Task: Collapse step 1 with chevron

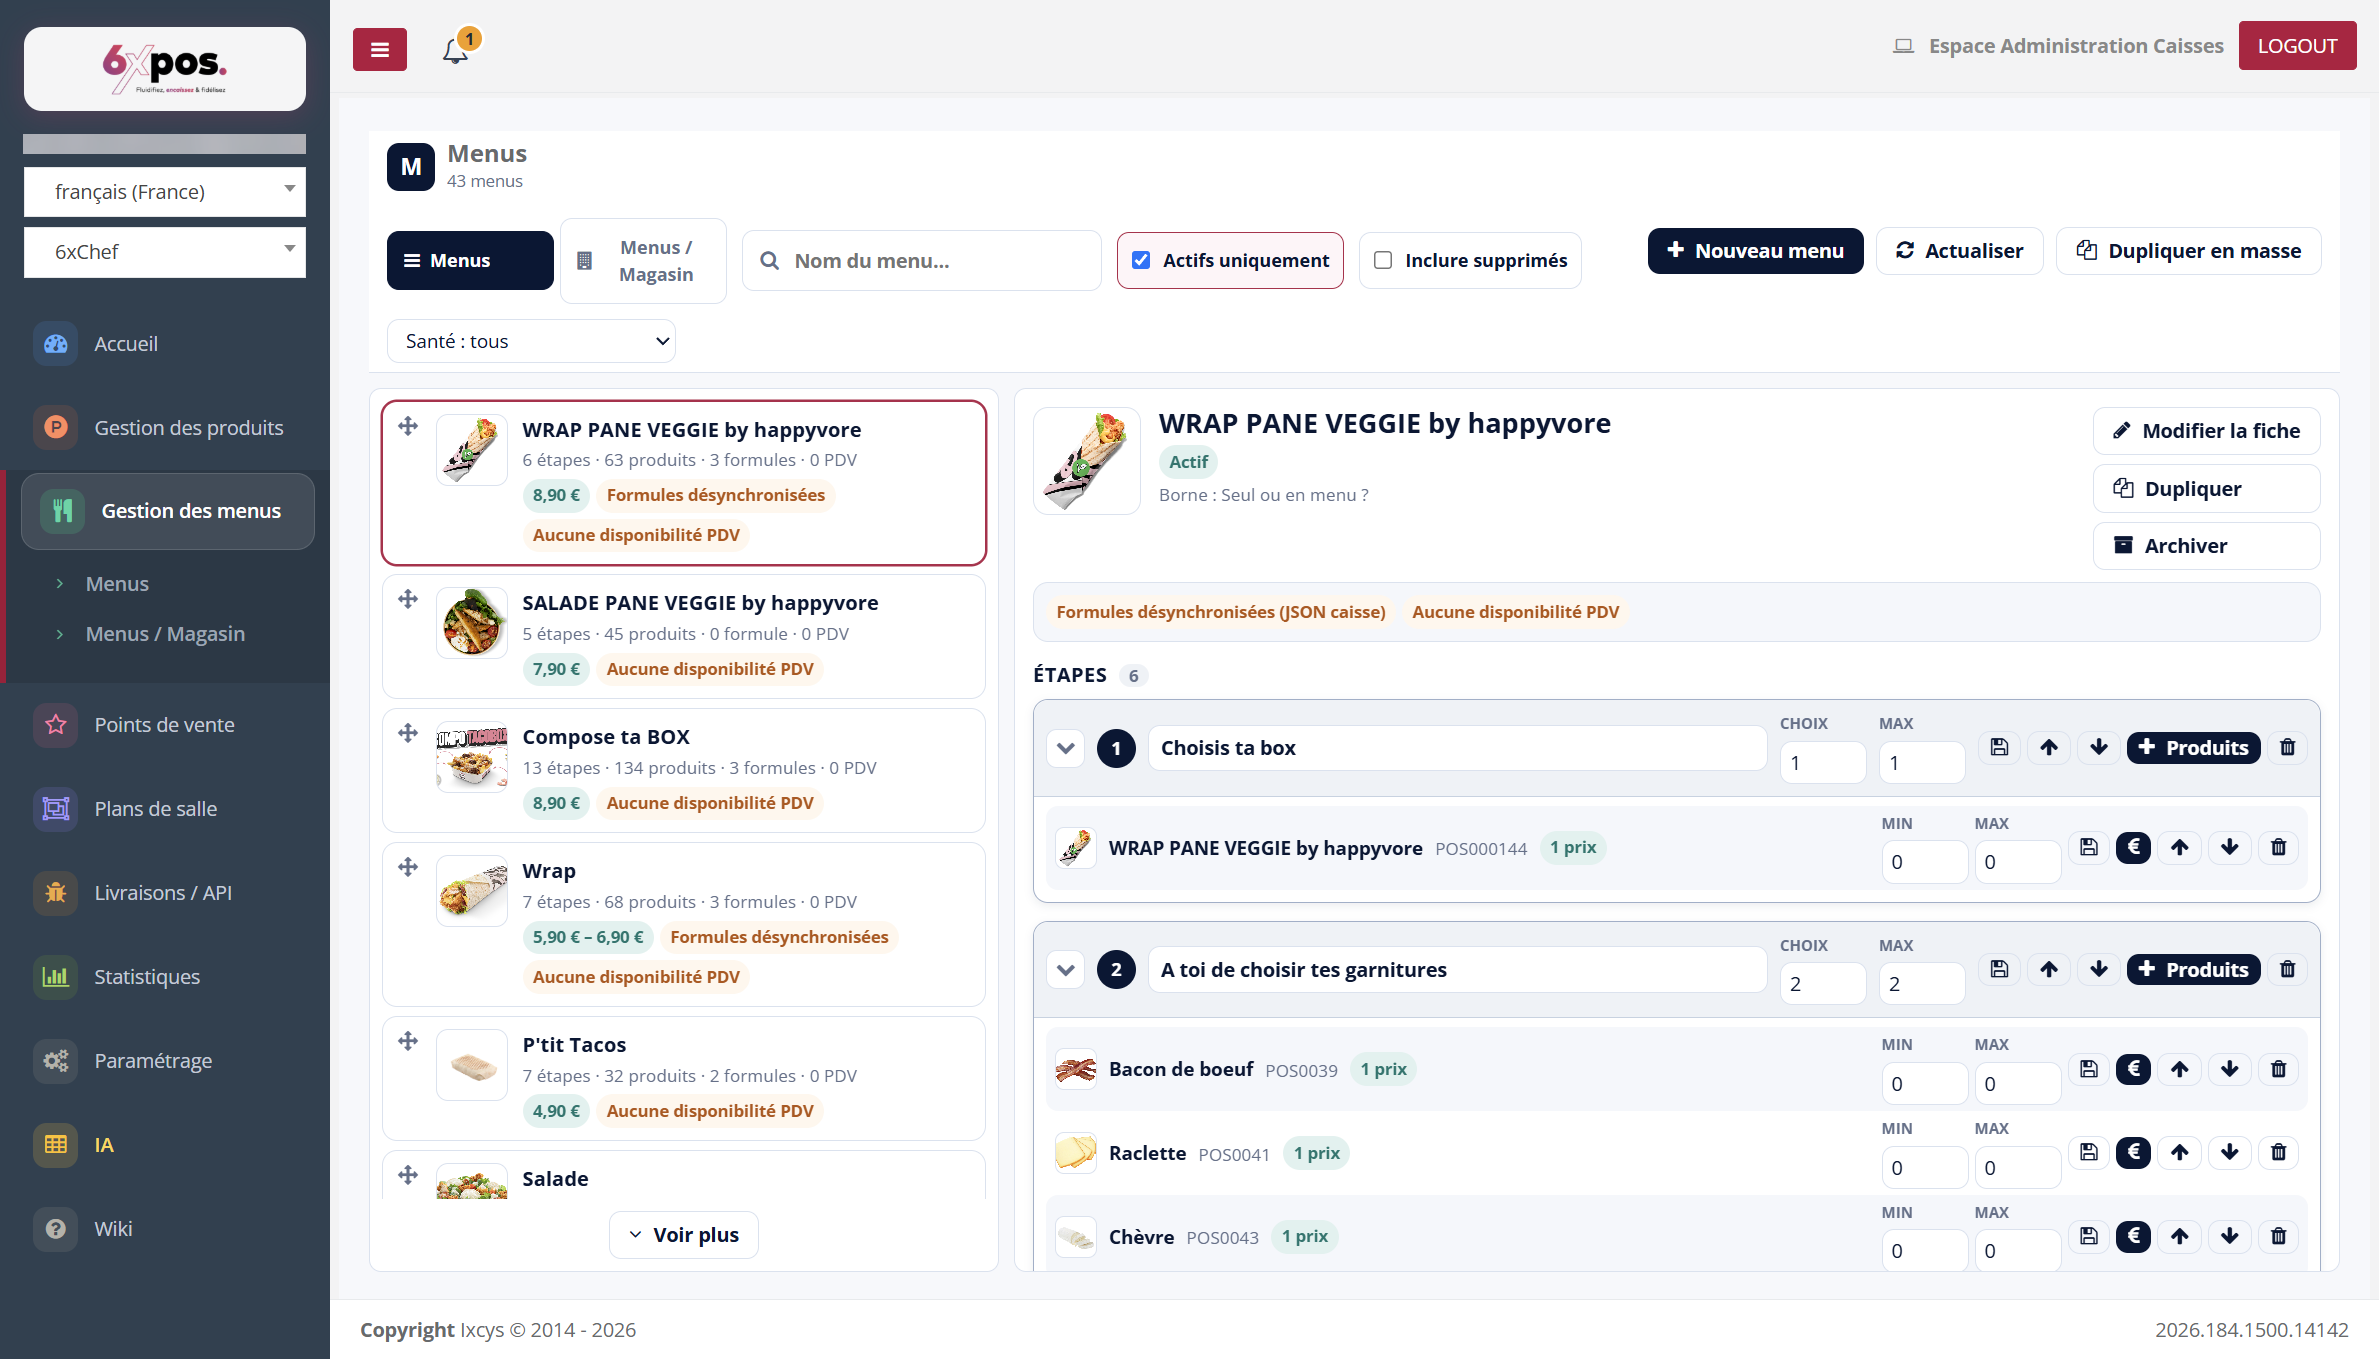Action: pos(1066,748)
